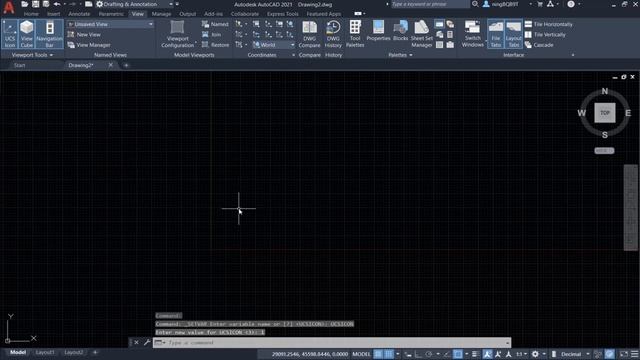Switch to Layout2 tab
Screen dimensions: 640x360
click(74, 352)
